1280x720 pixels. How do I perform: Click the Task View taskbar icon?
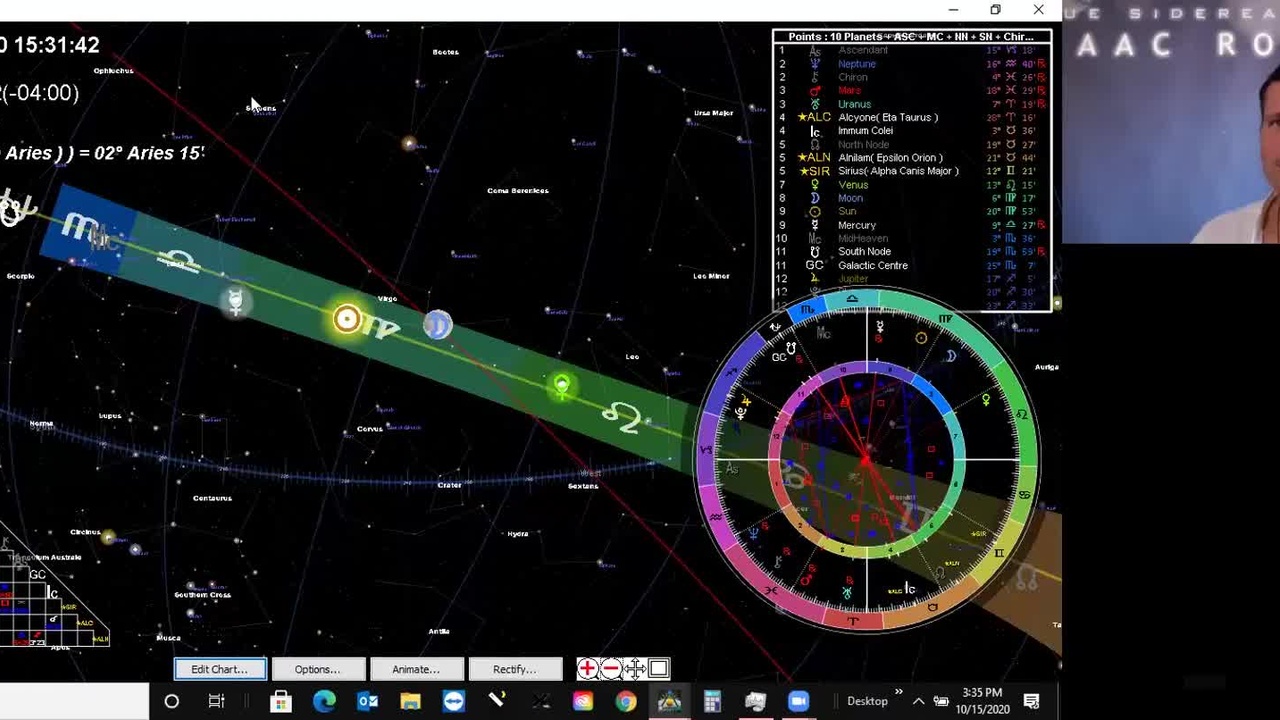(216, 701)
